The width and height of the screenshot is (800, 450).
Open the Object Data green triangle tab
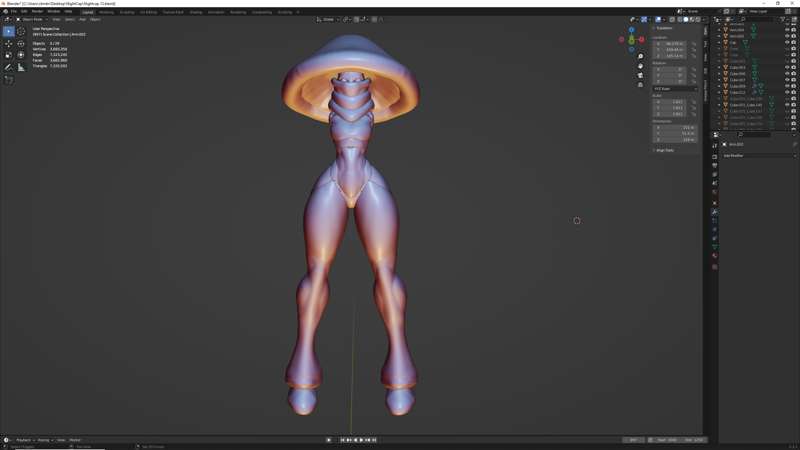point(715,247)
